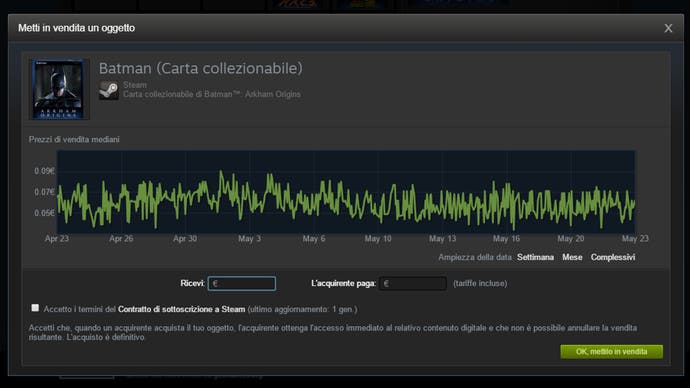Select Carta collezionabile di Batman Arkham Origins text
The width and height of the screenshot is (690, 388).
212,94
